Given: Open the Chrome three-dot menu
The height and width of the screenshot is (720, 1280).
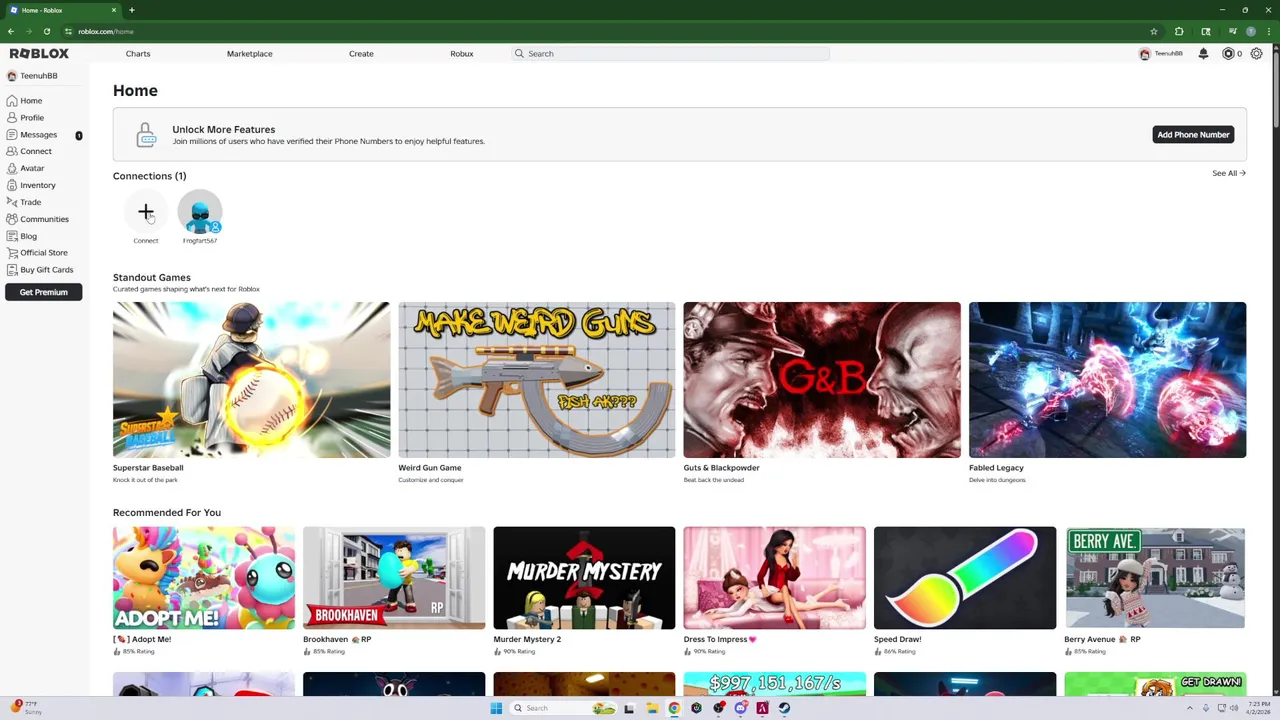Looking at the screenshot, I should coord(1267,32).
